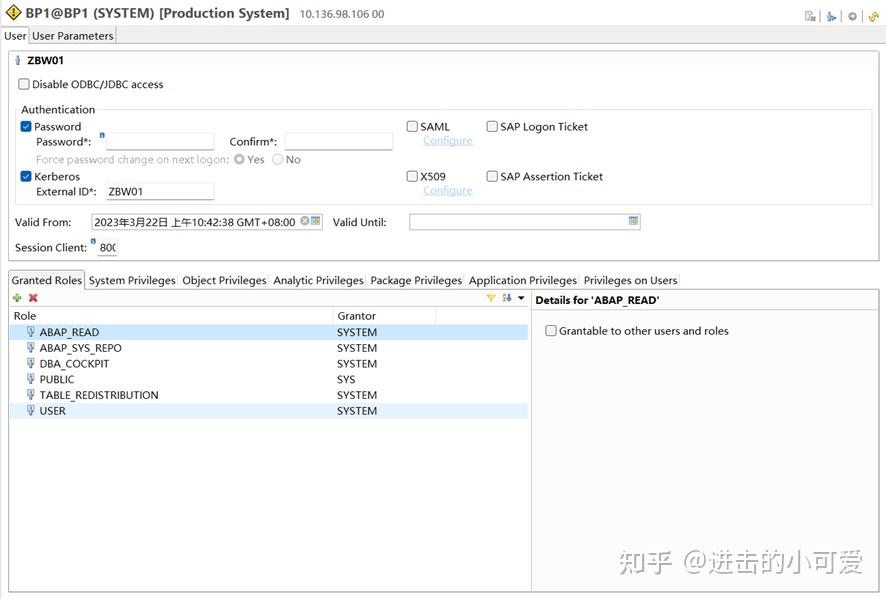The image size is (886, 599).
Task: Click the yellow filter icon above roles list
Action: (x=491, y=298)
